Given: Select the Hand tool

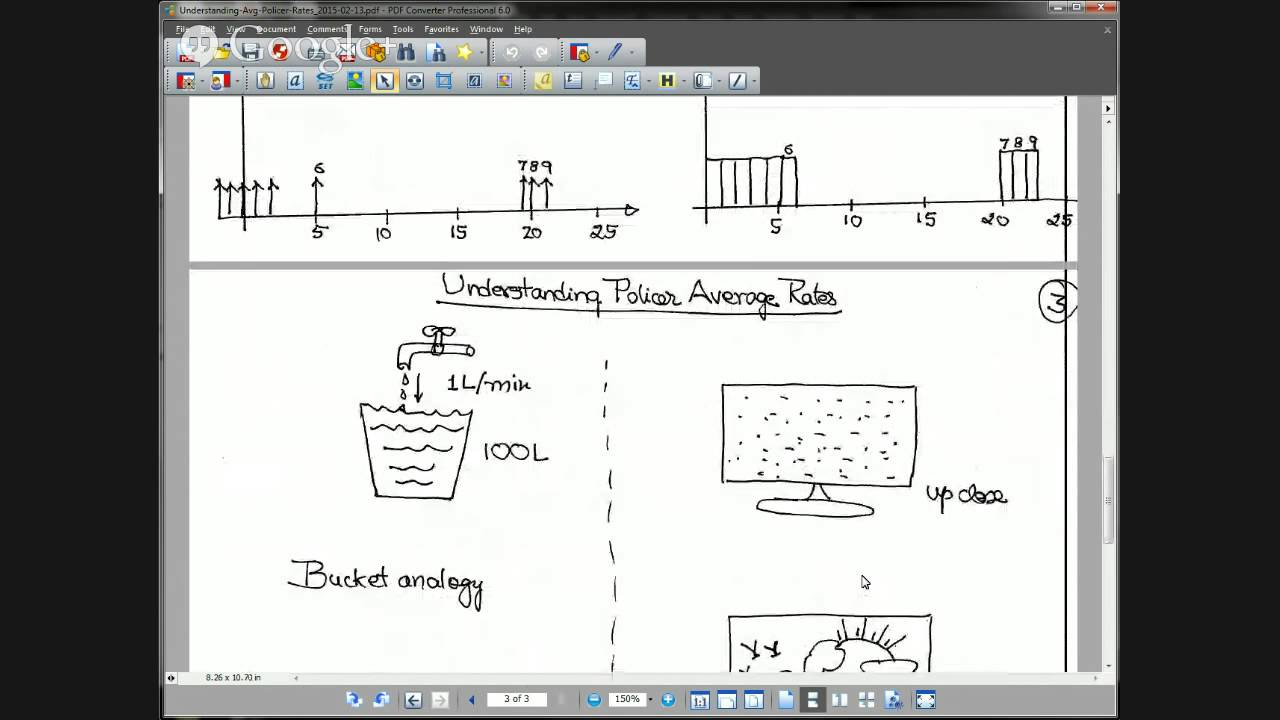Looking at the screenshot, I should tap(265, 81).
